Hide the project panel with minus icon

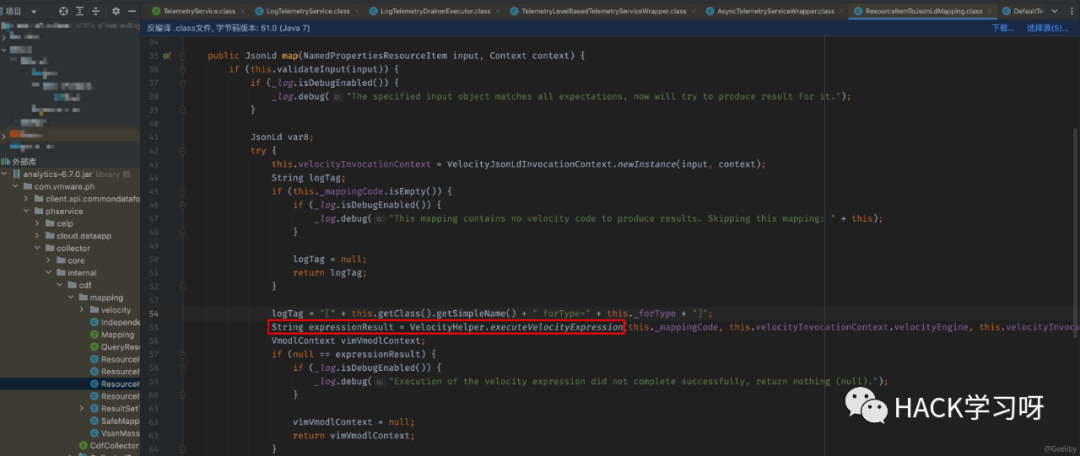131,11
